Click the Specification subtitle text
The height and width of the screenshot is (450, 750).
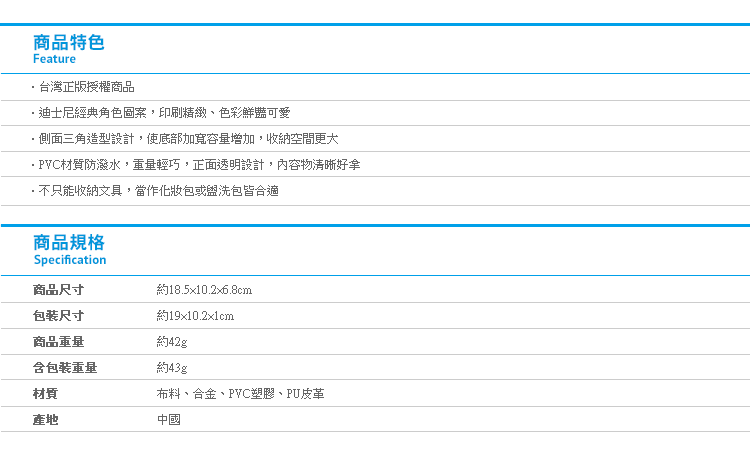pyautogui.click(x=70, y=260)
